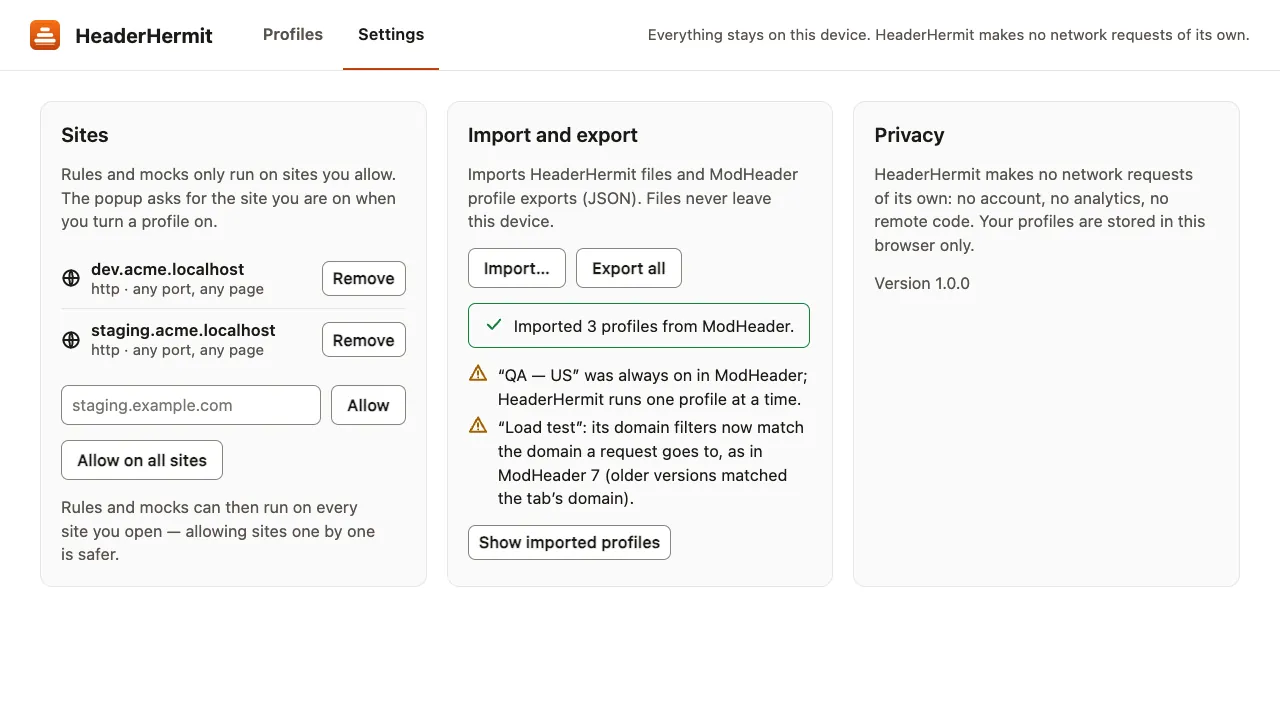
Task: Switch to the Settings tab
Action: tap(391, 35)
